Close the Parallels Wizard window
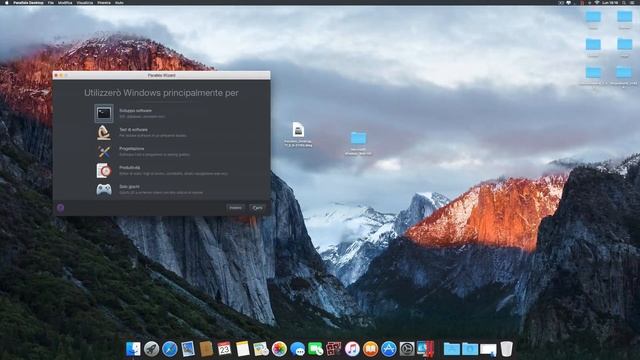This screenshot has width=640, height=360. (56, 76)
